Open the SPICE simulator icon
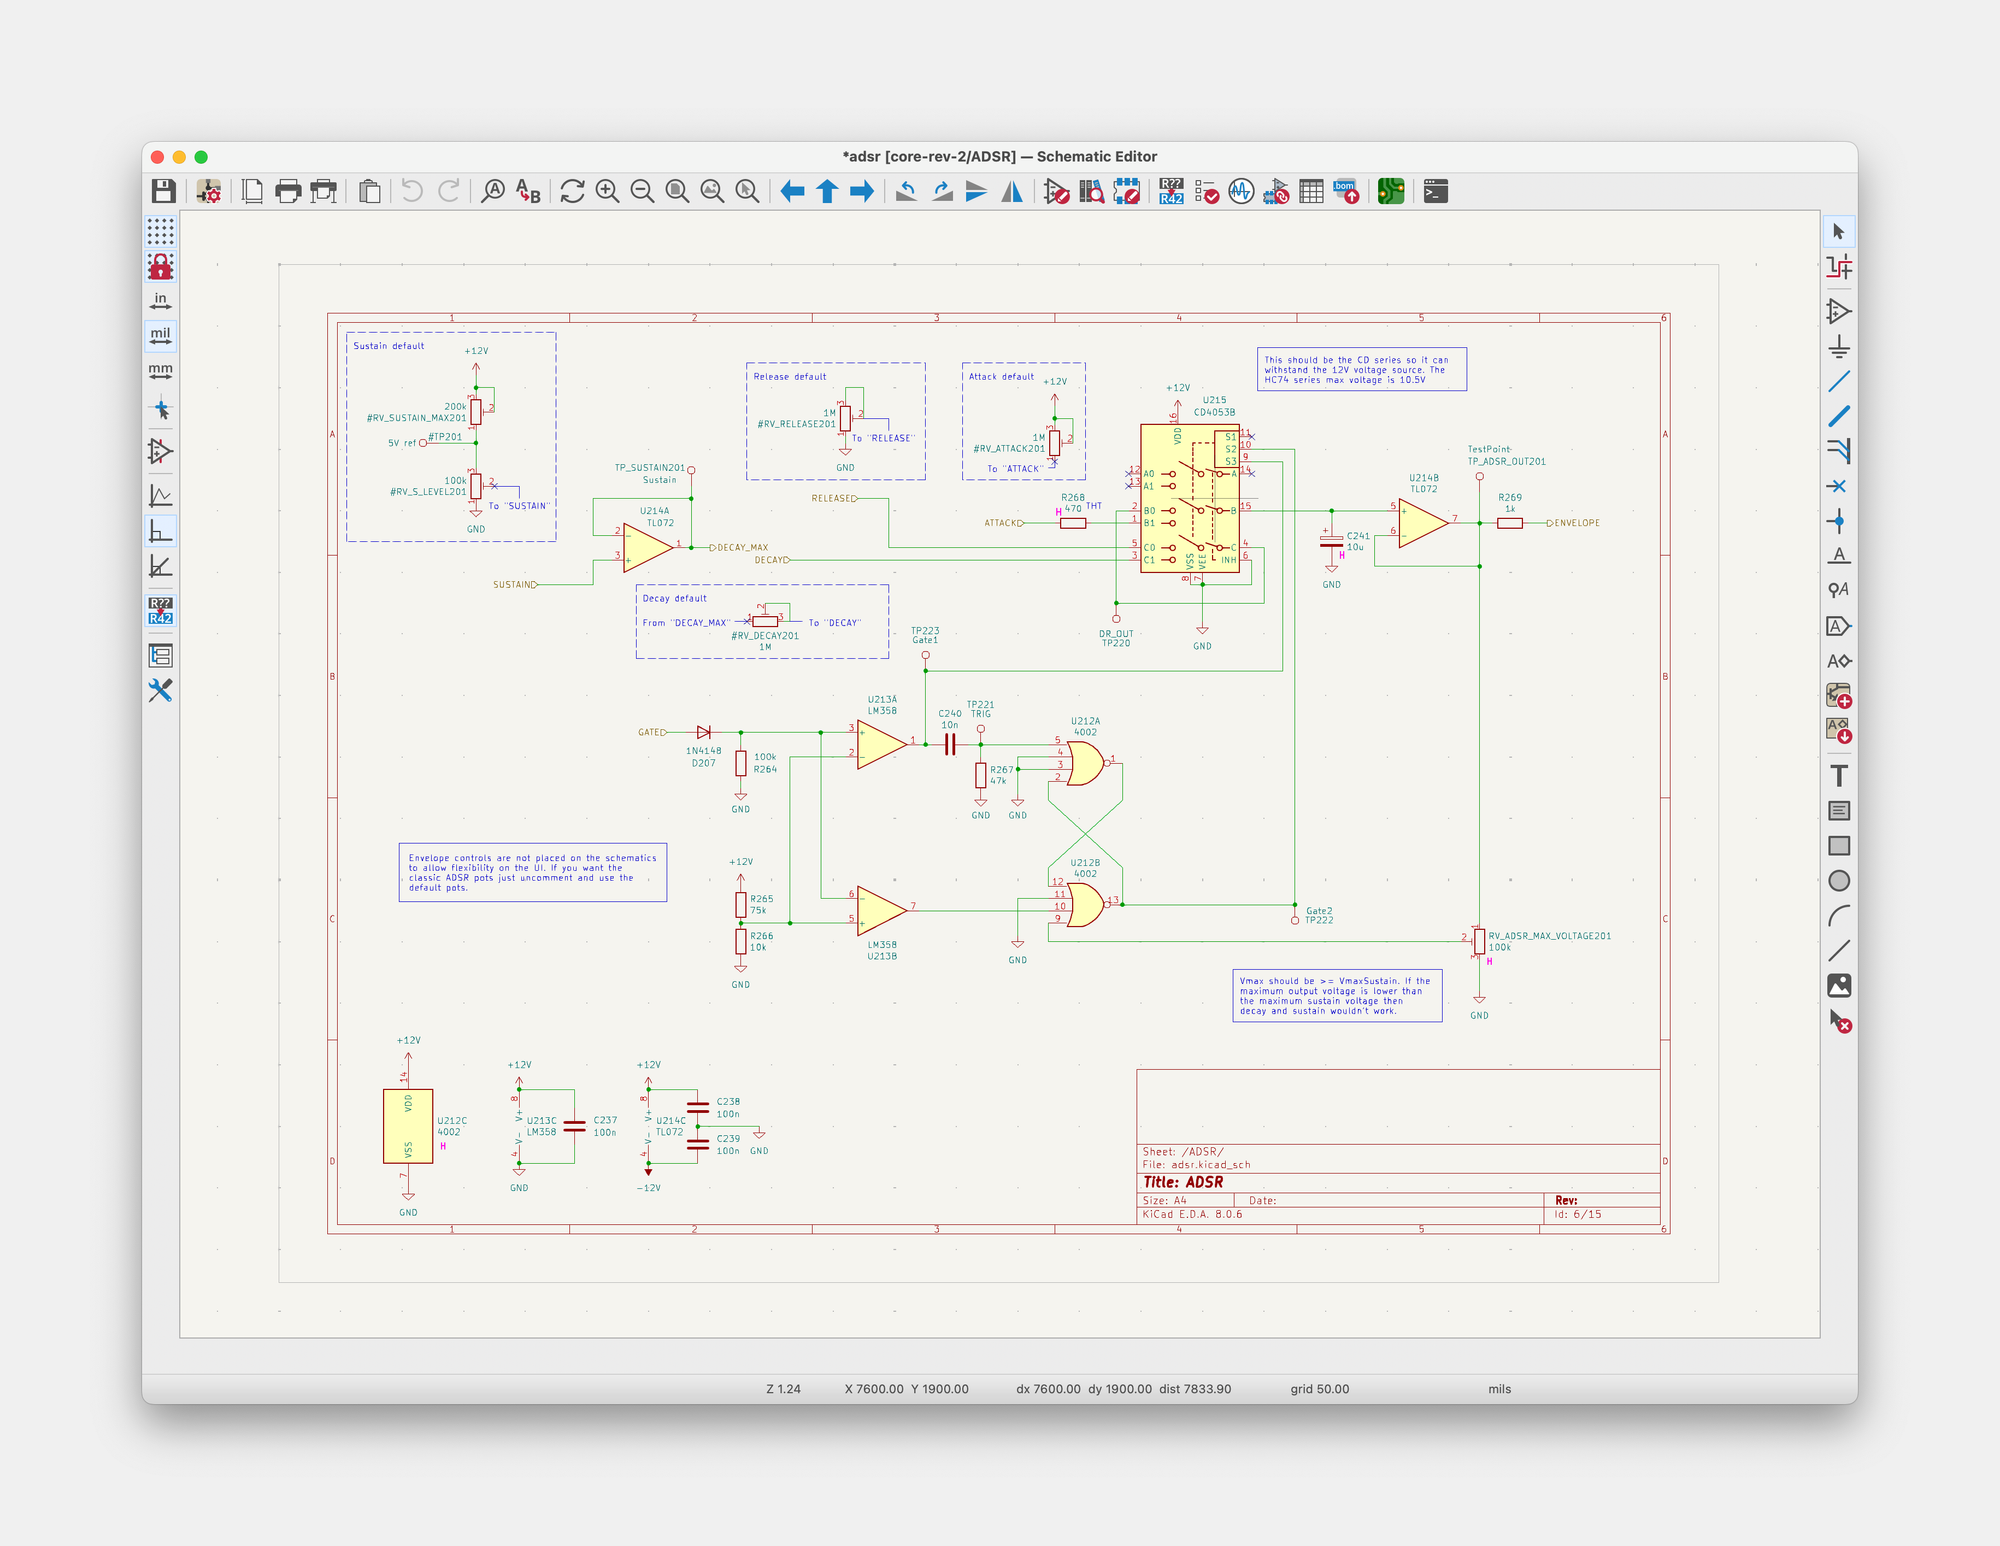This screenshot has width=2000, height=1546. tap(1241, 191)
